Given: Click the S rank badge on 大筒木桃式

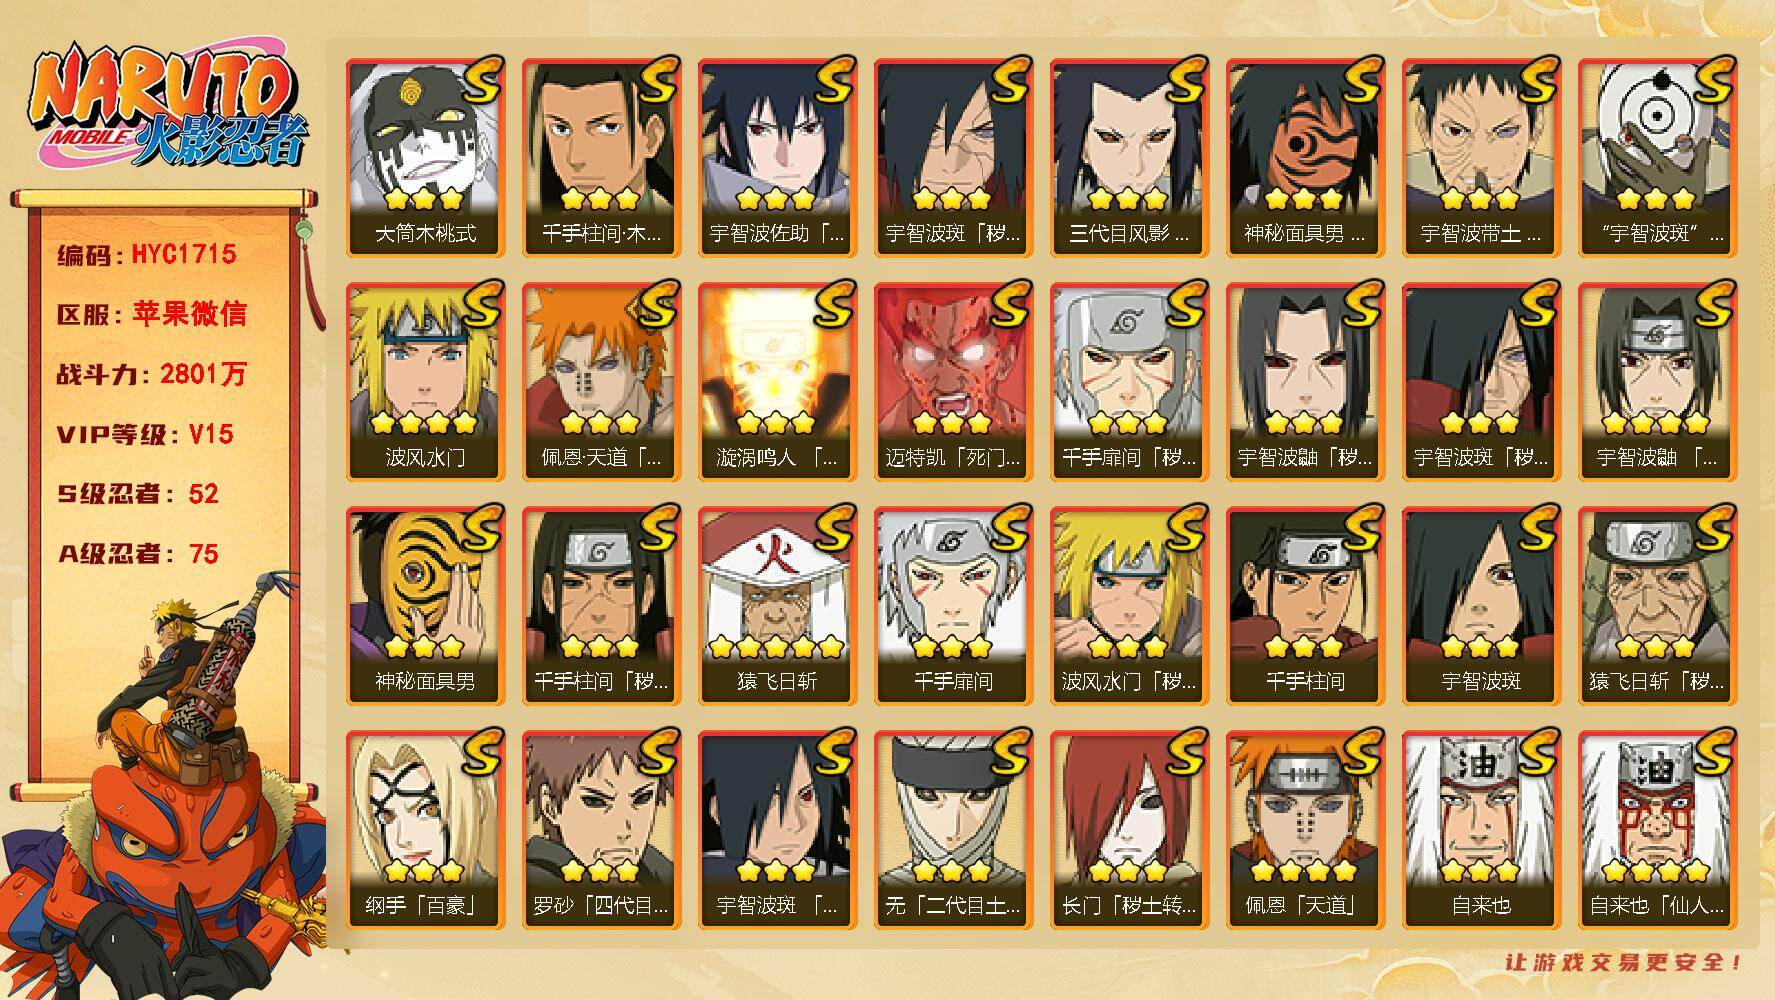Looking at the screenshot, I should click(480, 80).
